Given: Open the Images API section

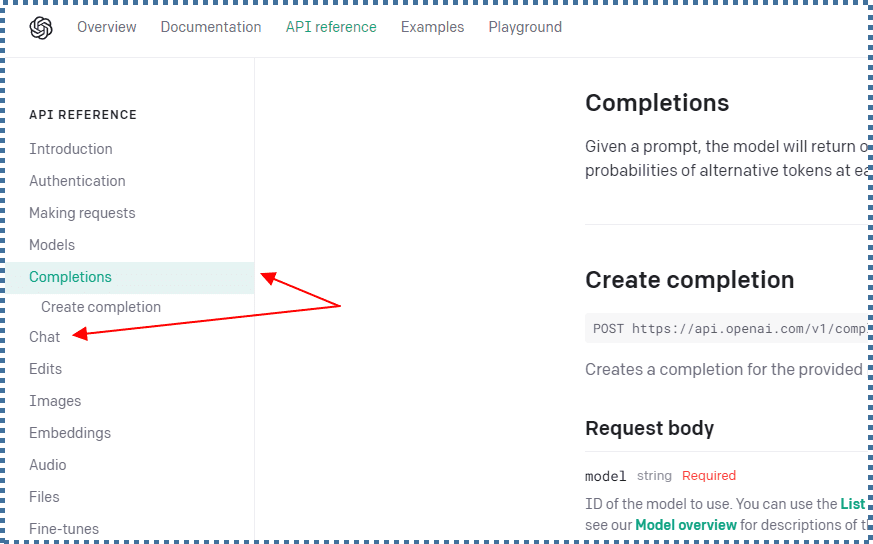Looking at the screenshot, I should click(x=55, y=401).
